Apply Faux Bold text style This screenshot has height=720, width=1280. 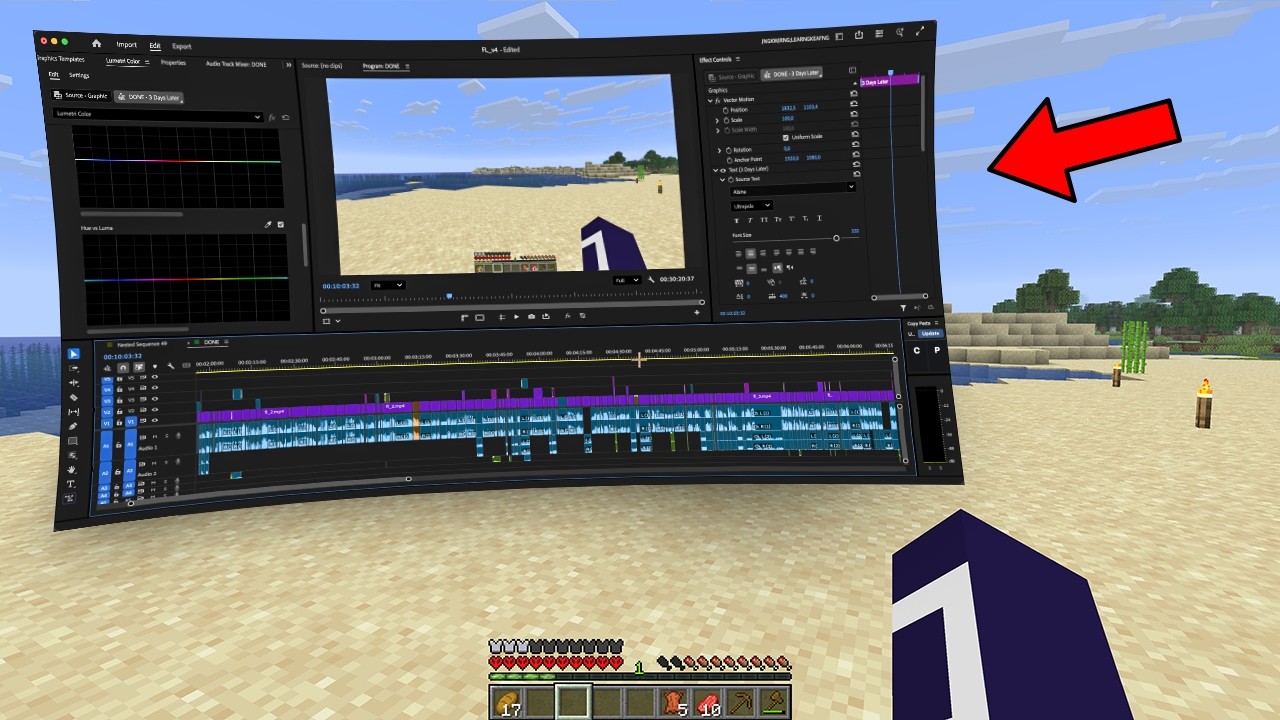[737, 219]
